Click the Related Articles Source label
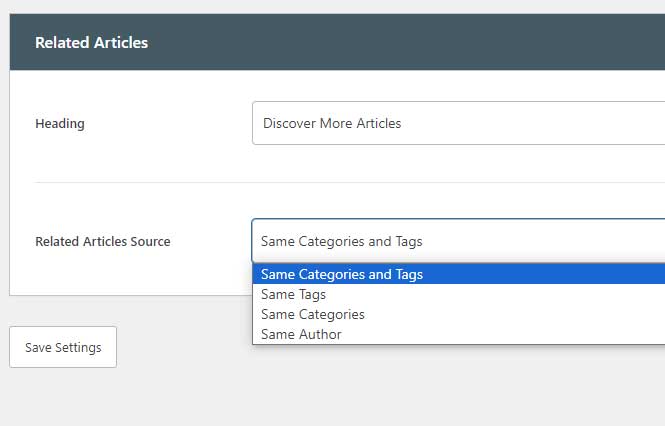The image size is (665, 426). (103, 241)
